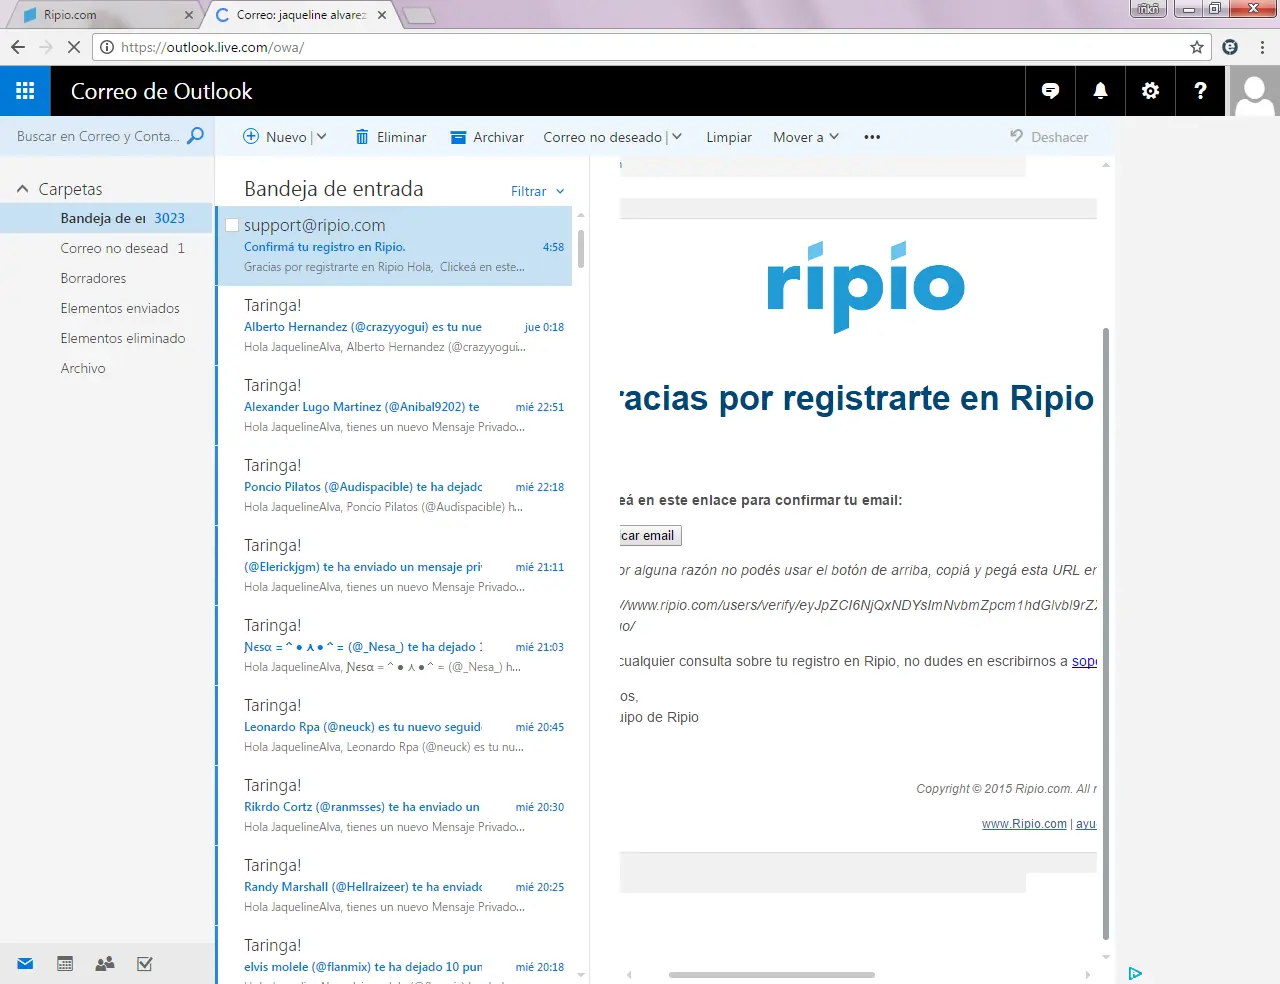Open the account profile picture
This screenshot has height=984, width=1280.
pos(1254,91)
